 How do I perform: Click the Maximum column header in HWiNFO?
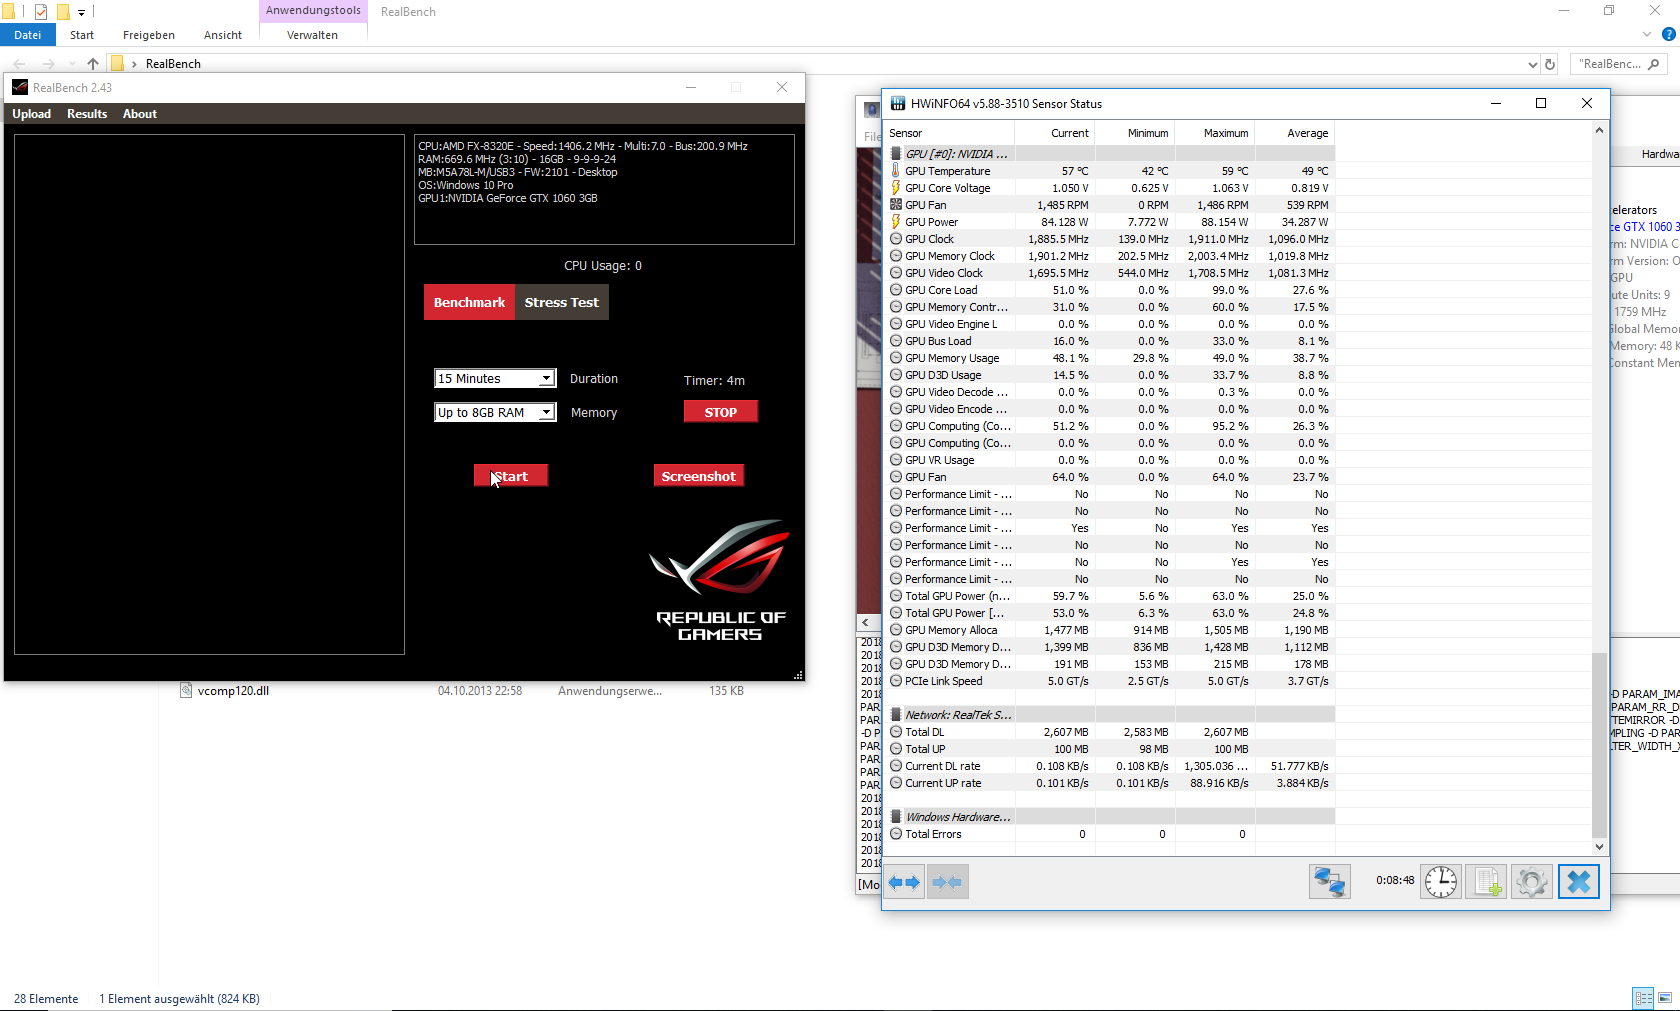[1215, 133]
